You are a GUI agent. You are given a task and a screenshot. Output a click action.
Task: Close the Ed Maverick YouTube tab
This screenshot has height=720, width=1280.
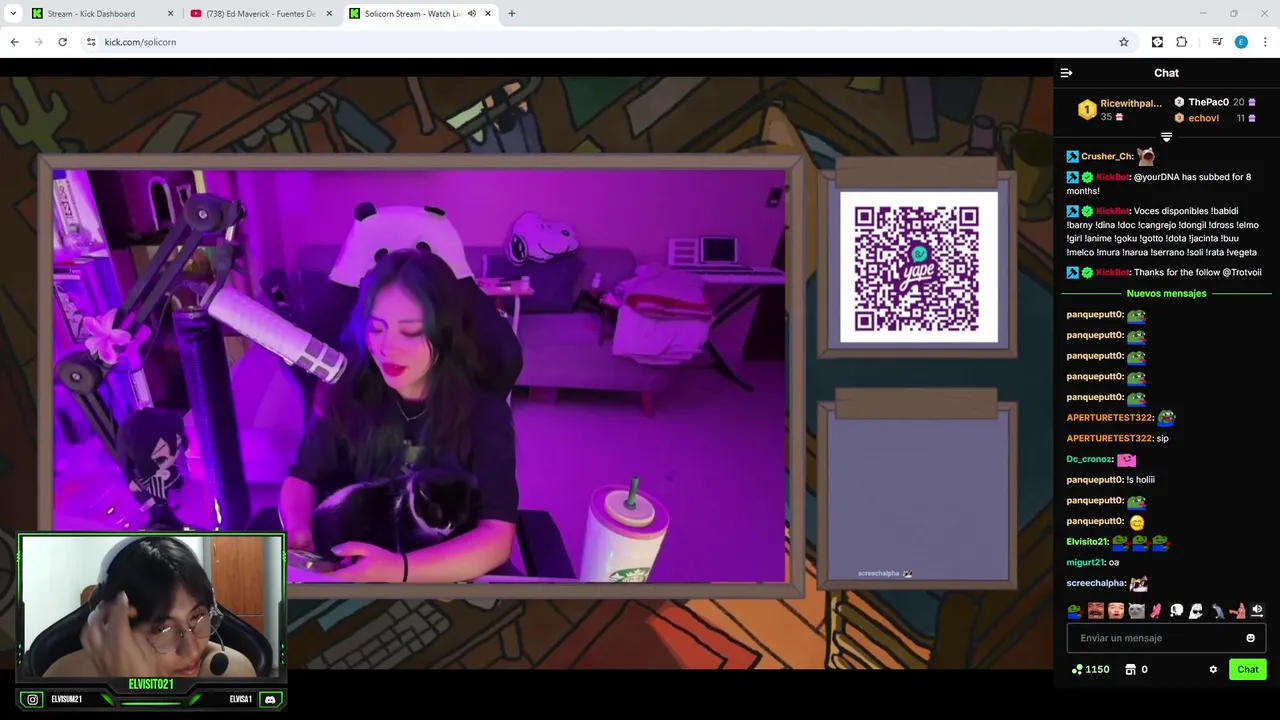[x=329, y=14]
